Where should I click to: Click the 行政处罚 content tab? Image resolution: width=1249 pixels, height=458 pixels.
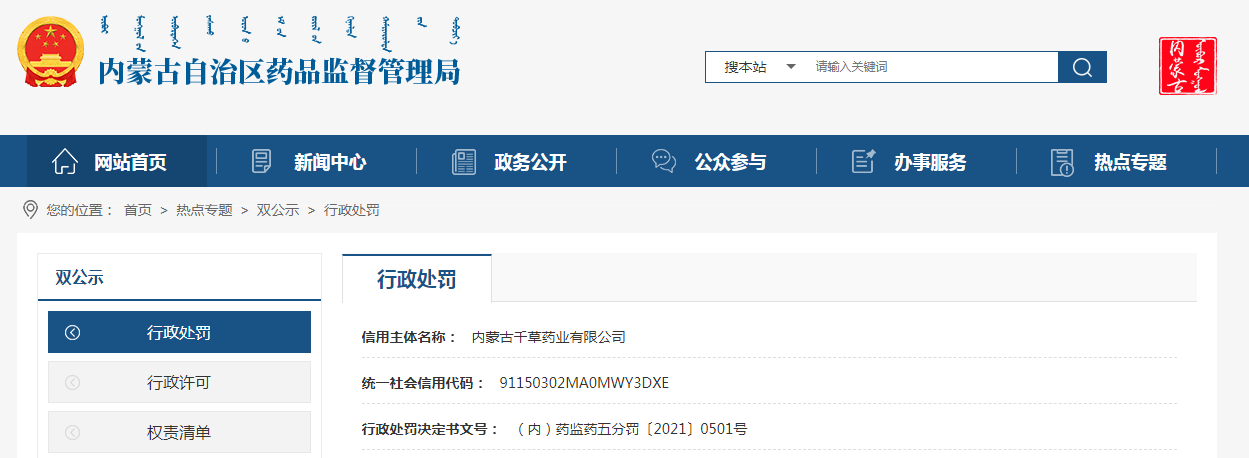(417, 279)
